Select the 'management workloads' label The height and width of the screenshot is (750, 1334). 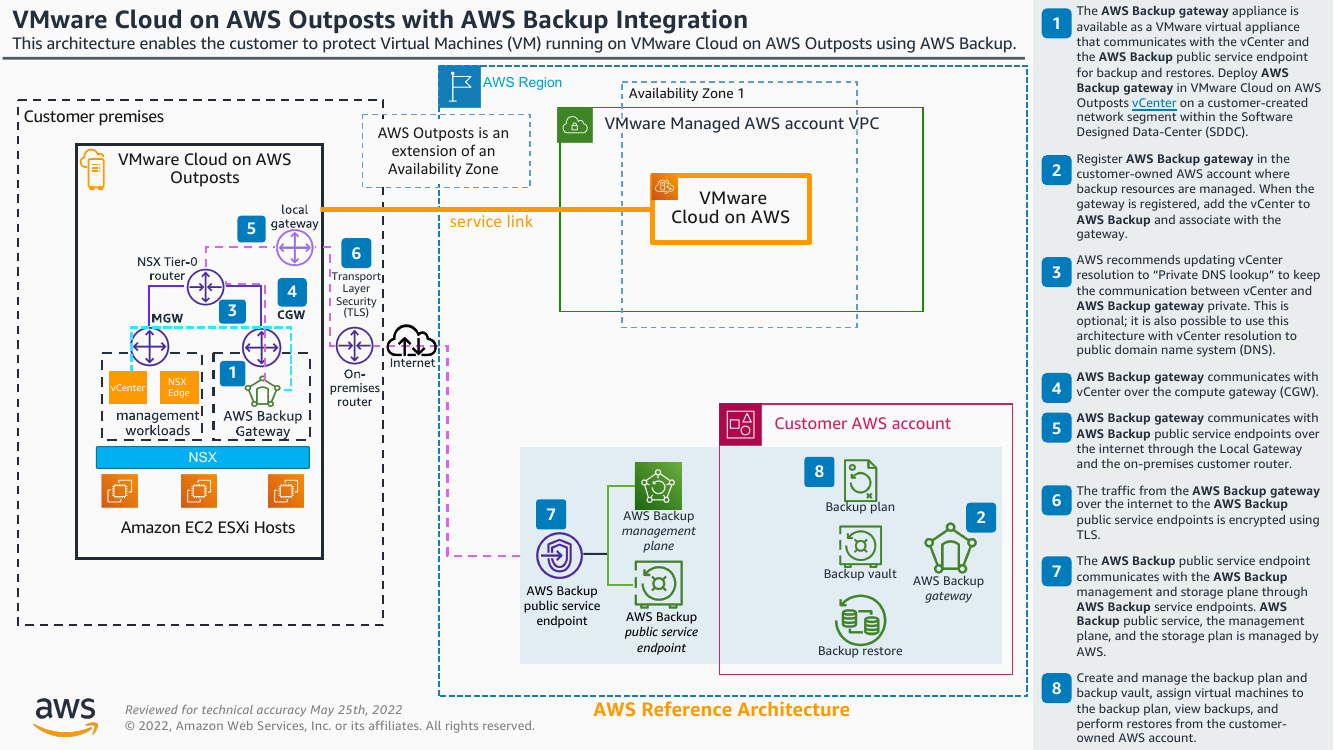pyautogui.click(x=157, y=423)
